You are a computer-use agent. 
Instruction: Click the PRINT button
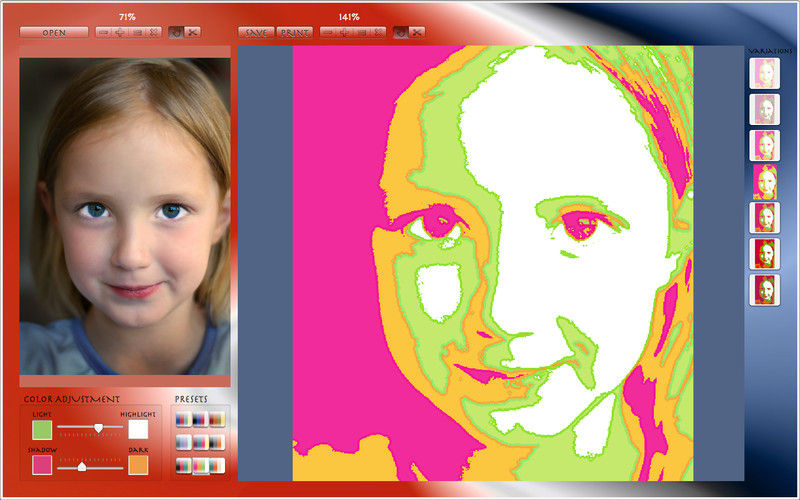294,32
